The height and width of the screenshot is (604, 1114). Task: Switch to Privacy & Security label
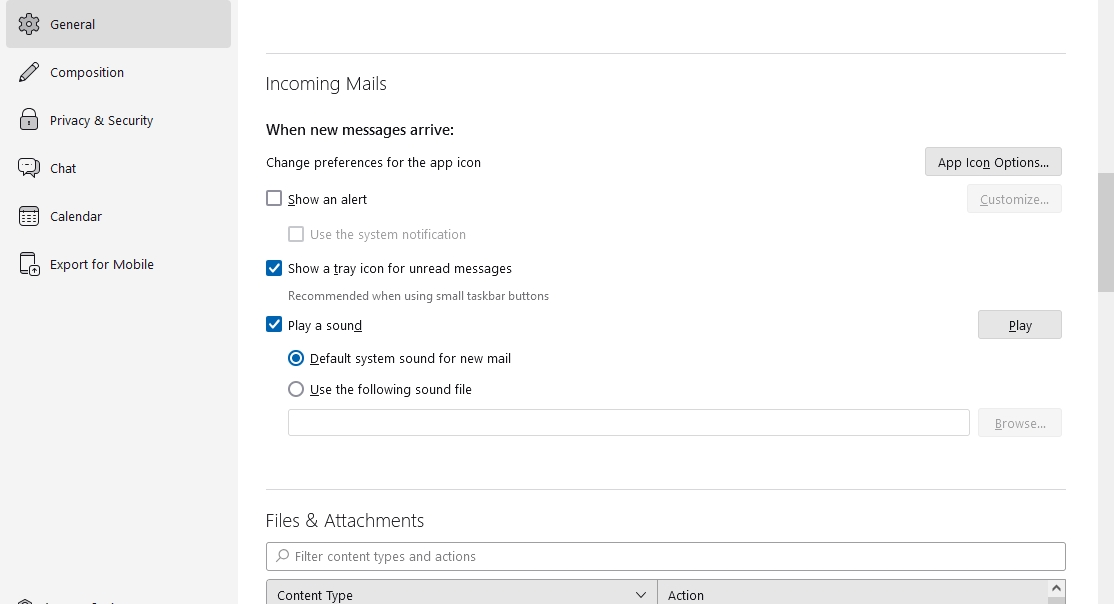coord(101,120)
